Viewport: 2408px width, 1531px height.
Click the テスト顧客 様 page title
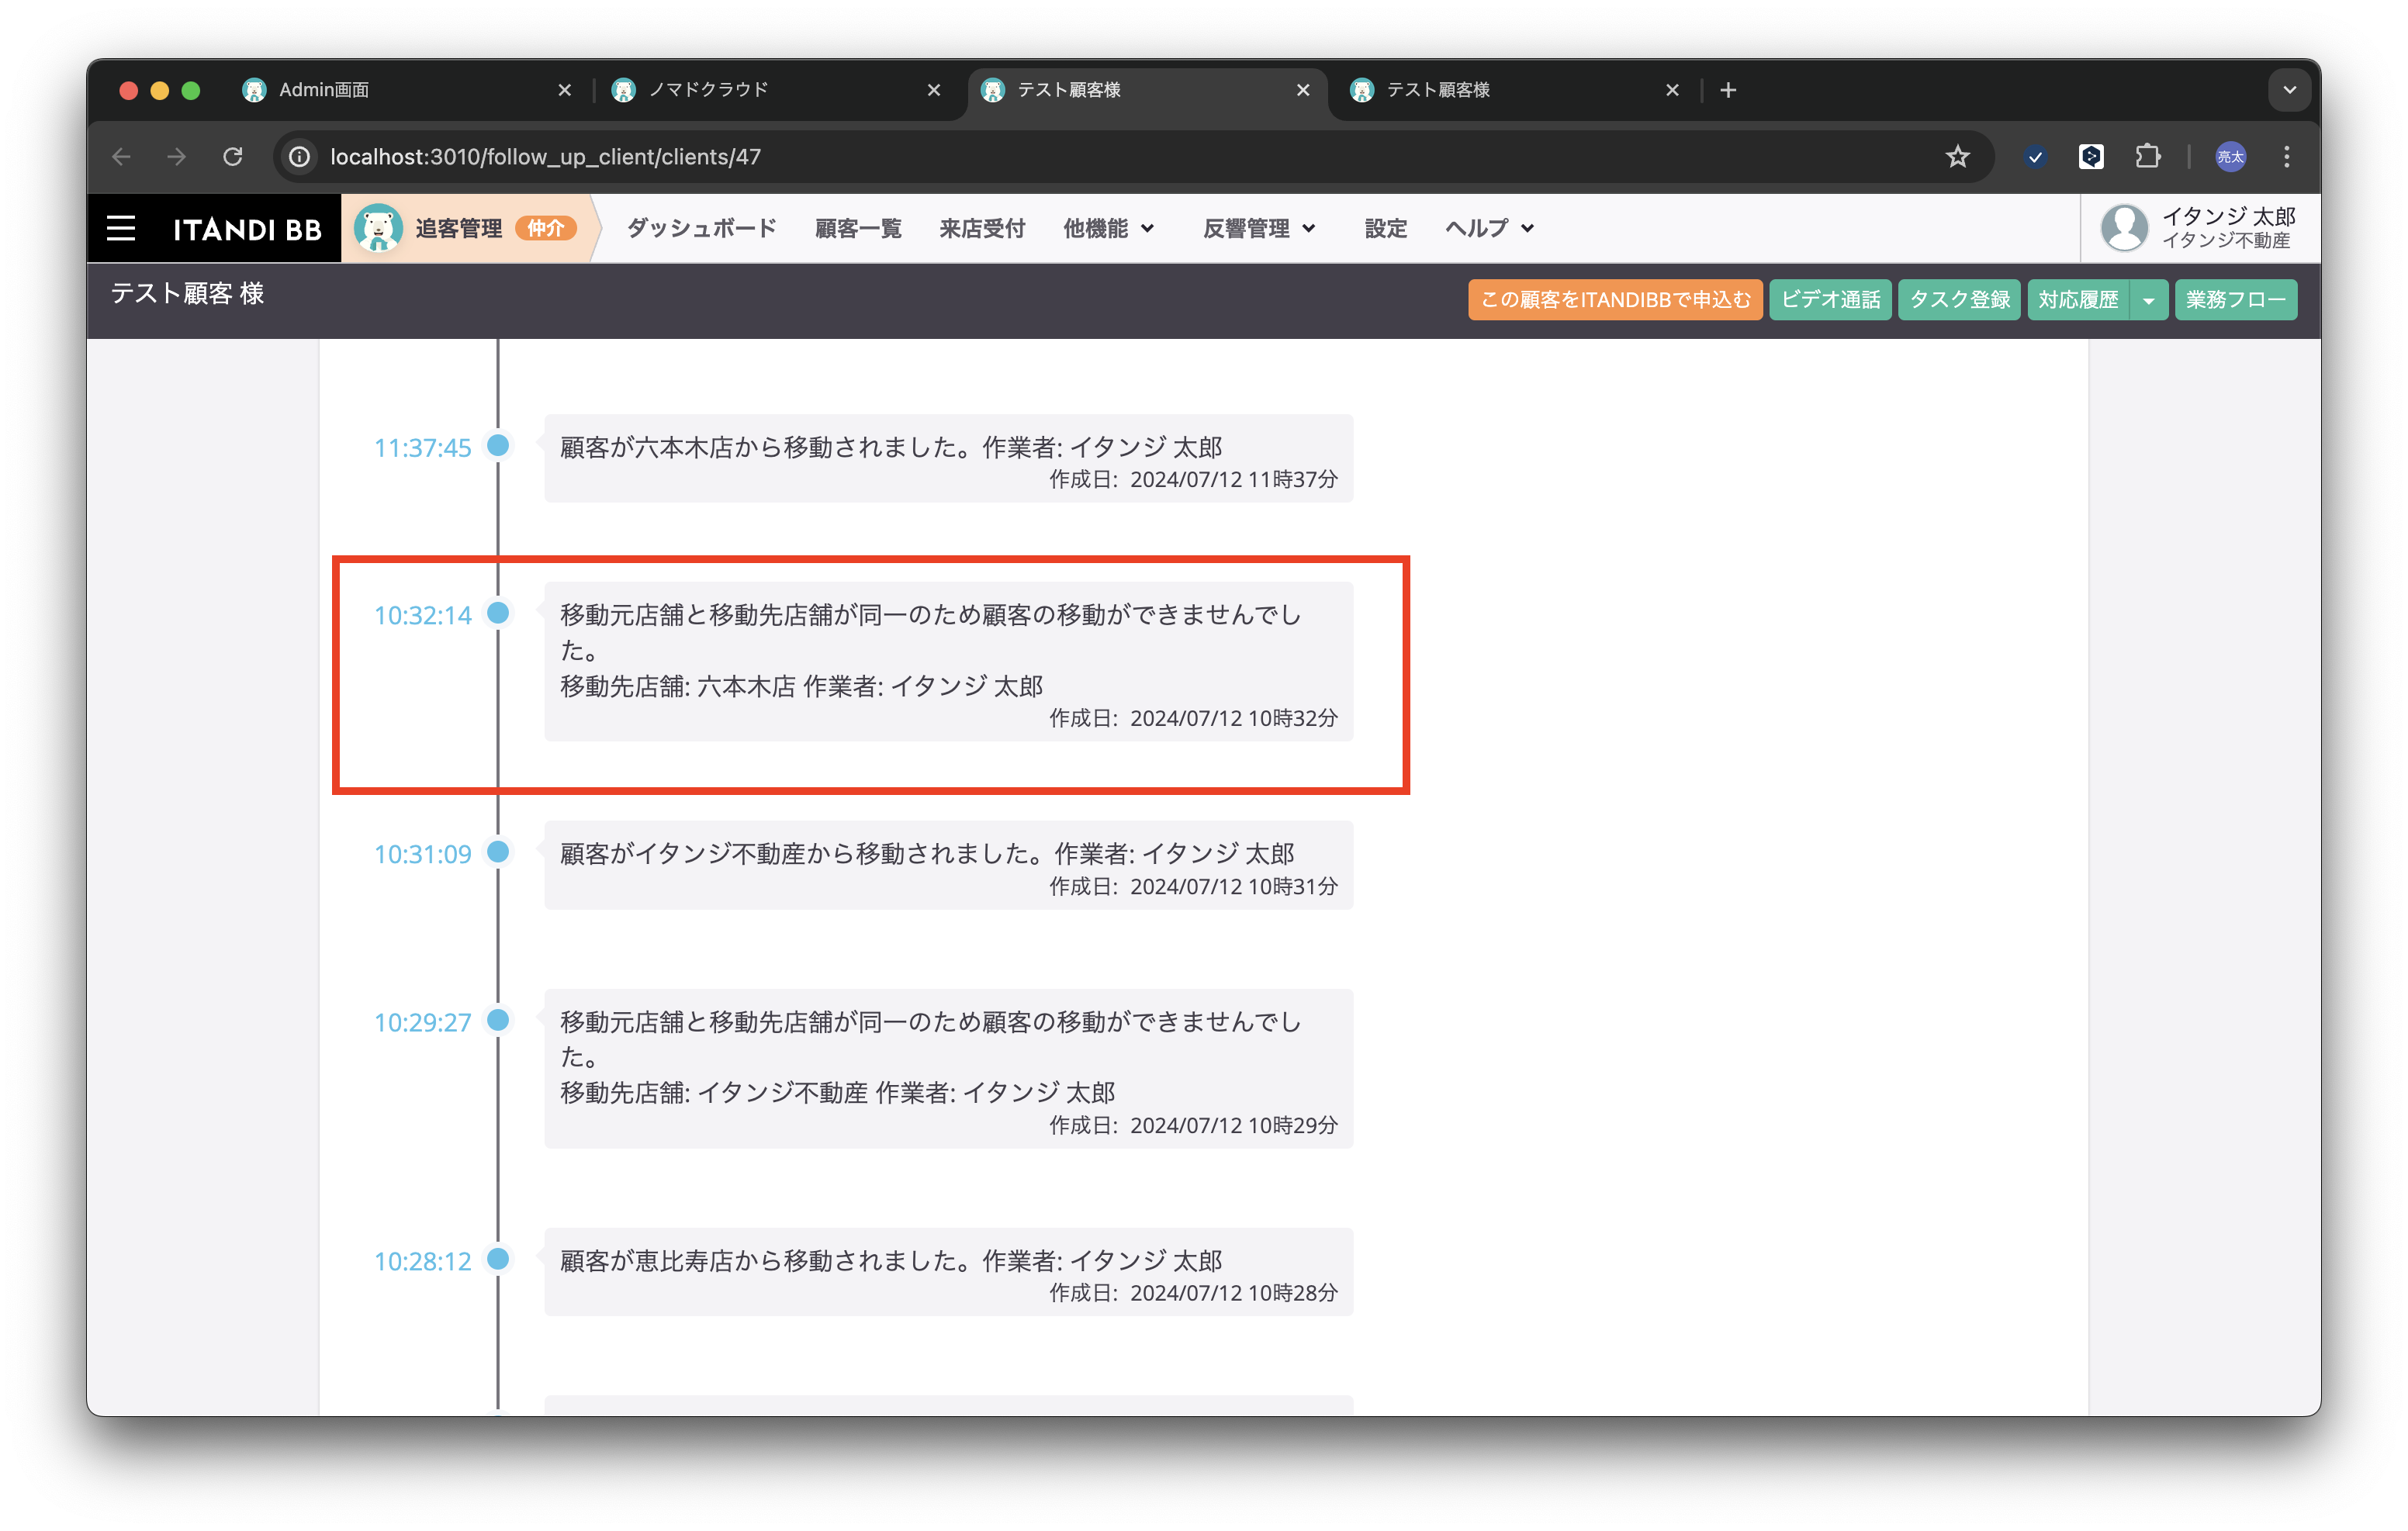coord(187,293)
